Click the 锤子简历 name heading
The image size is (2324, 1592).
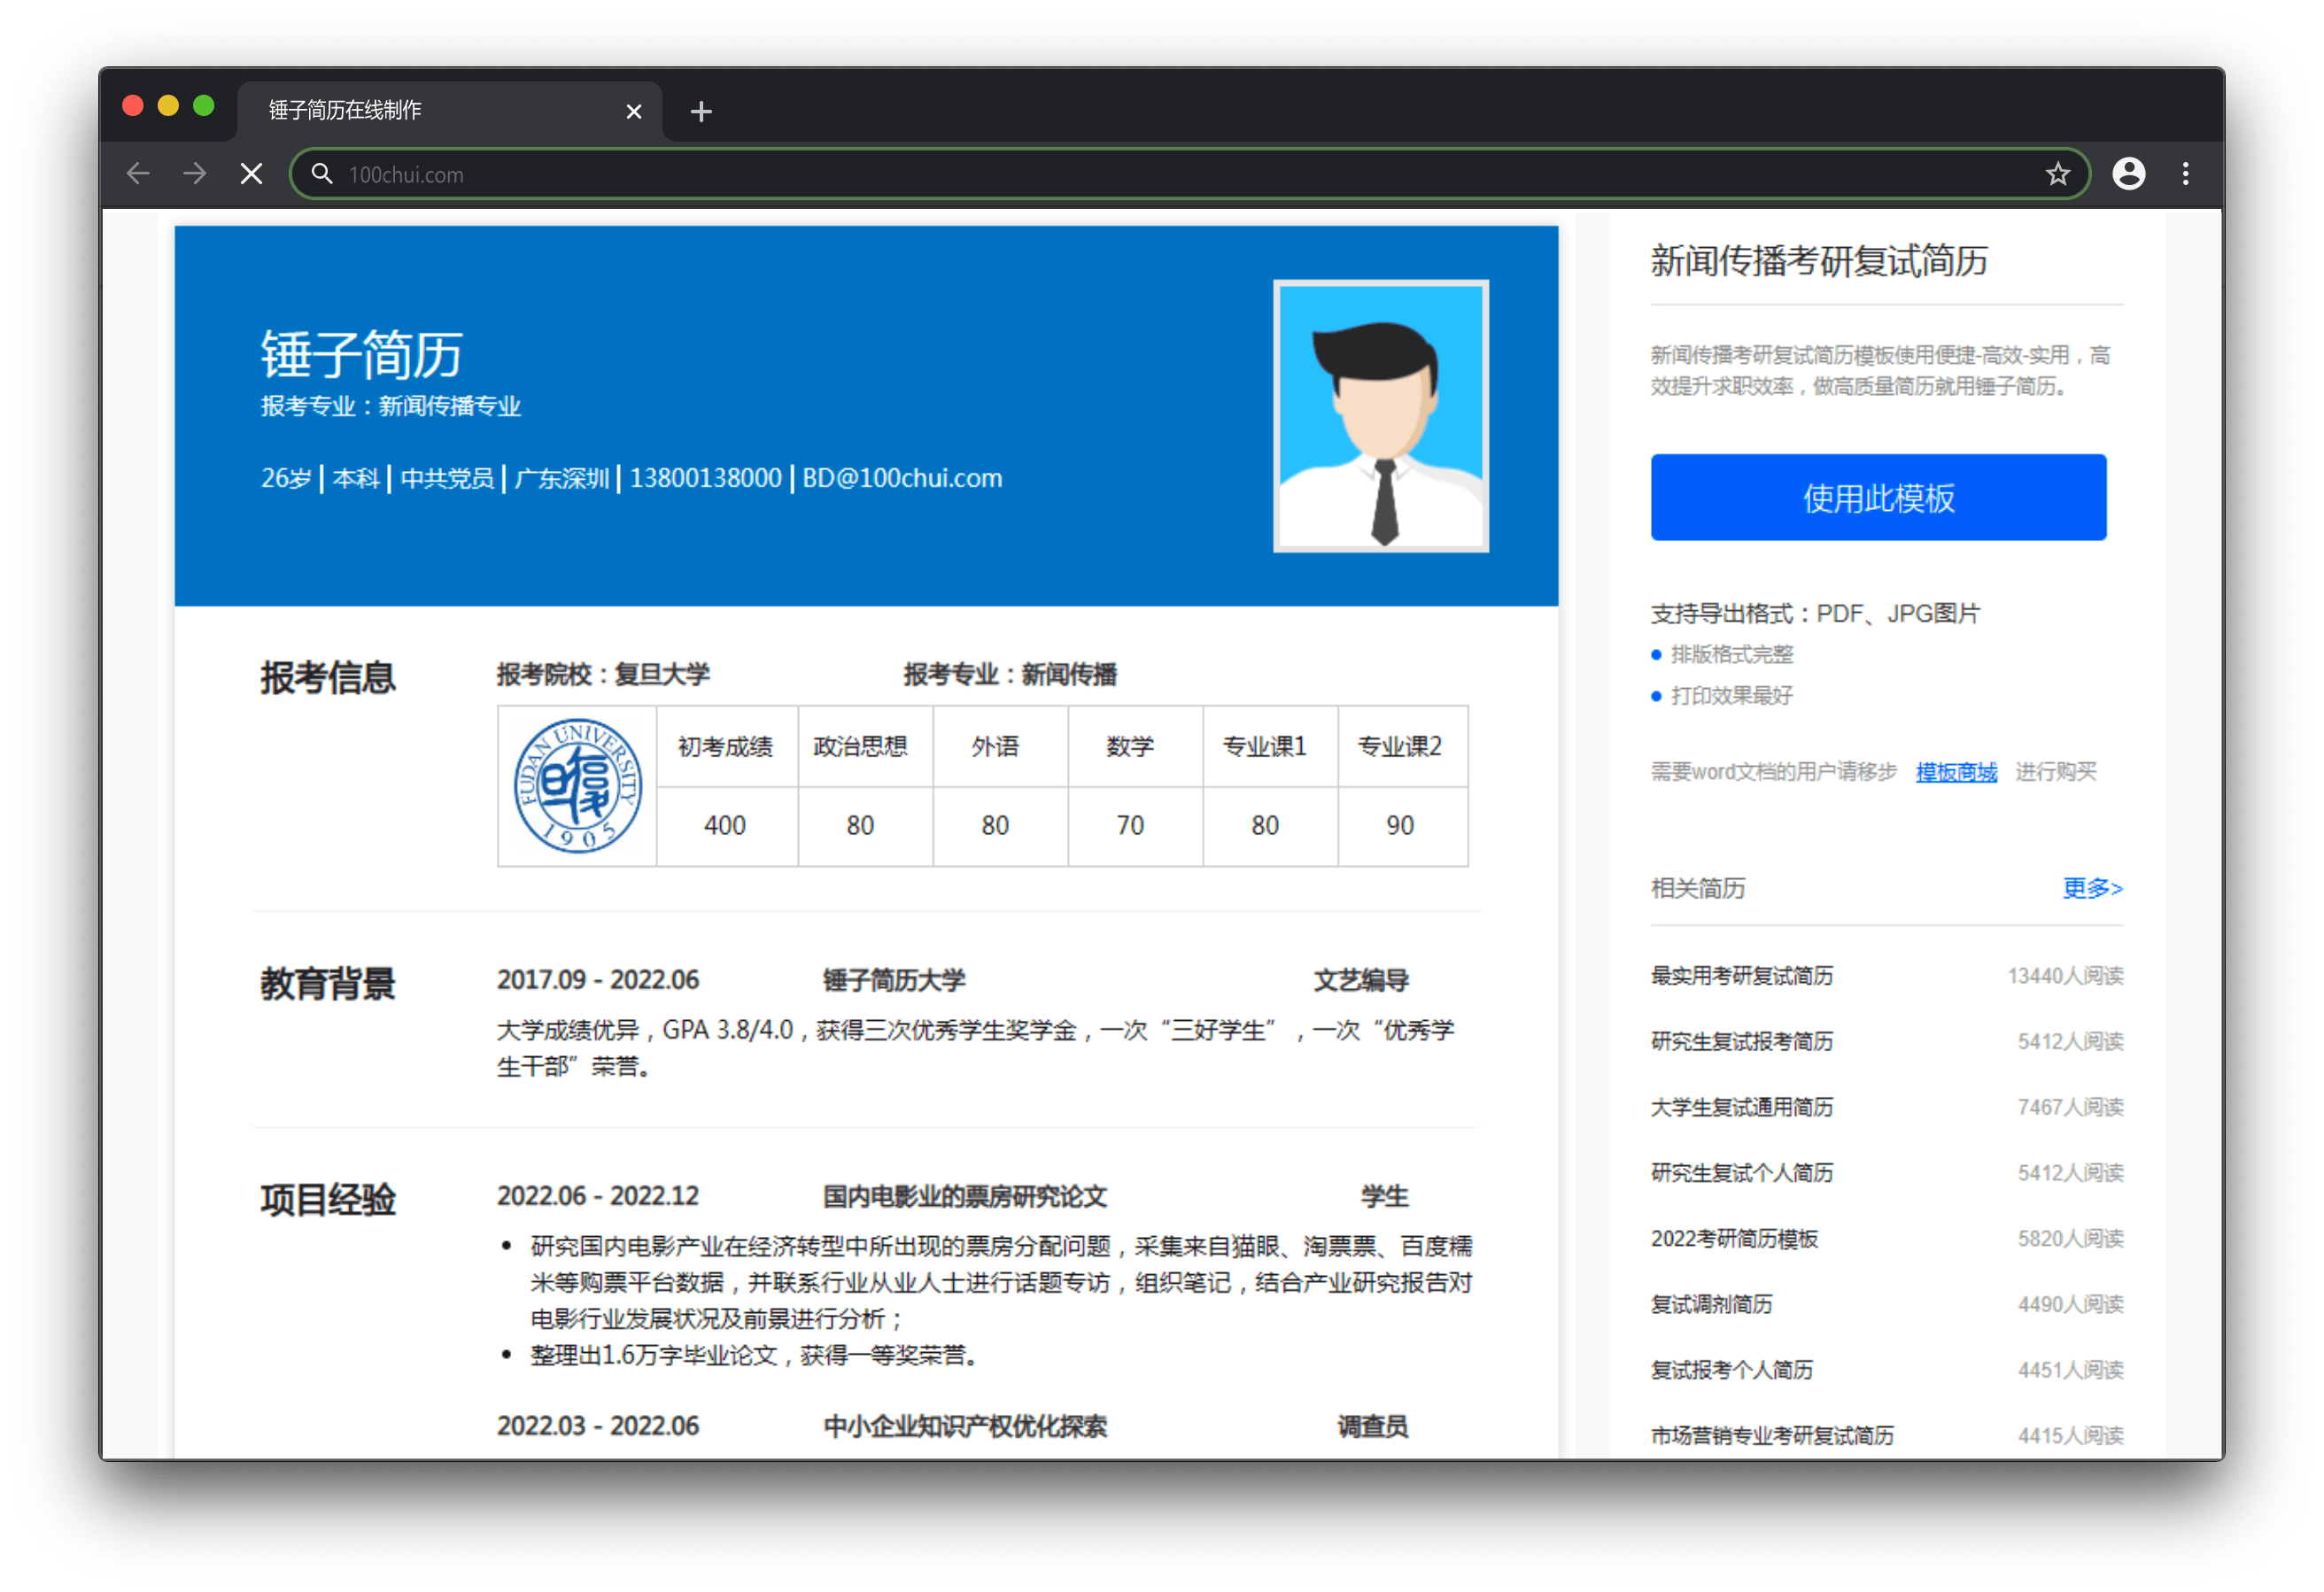[x=361, y=353]
